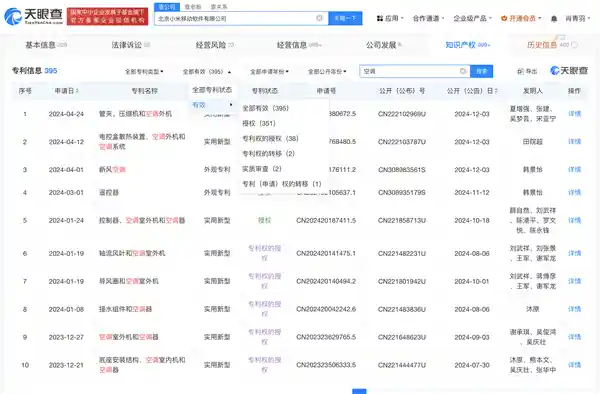
Task: Click patent name 管夹、压缩机和空调外机
Action: pyautogui.click(x=135, y=114)
